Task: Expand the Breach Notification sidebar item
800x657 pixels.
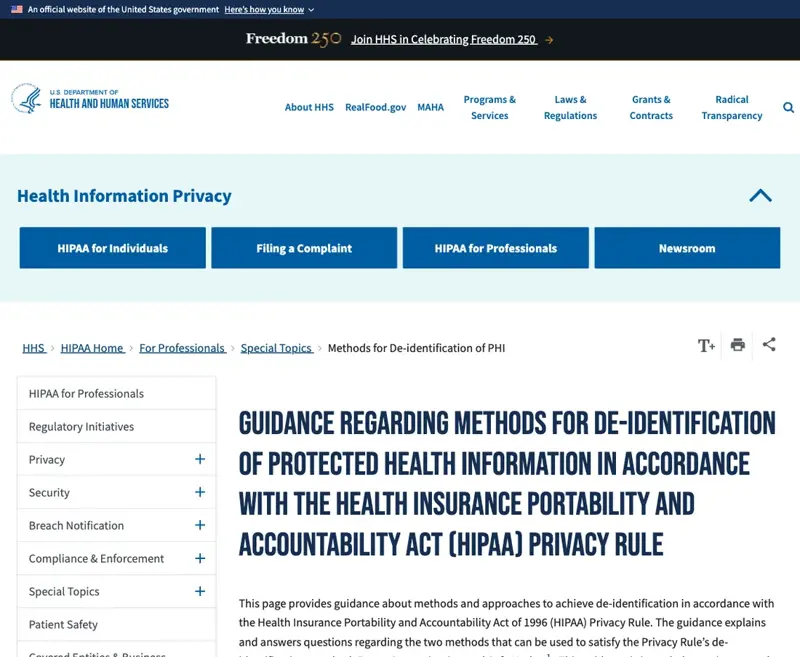Action: tap(200, 525)
